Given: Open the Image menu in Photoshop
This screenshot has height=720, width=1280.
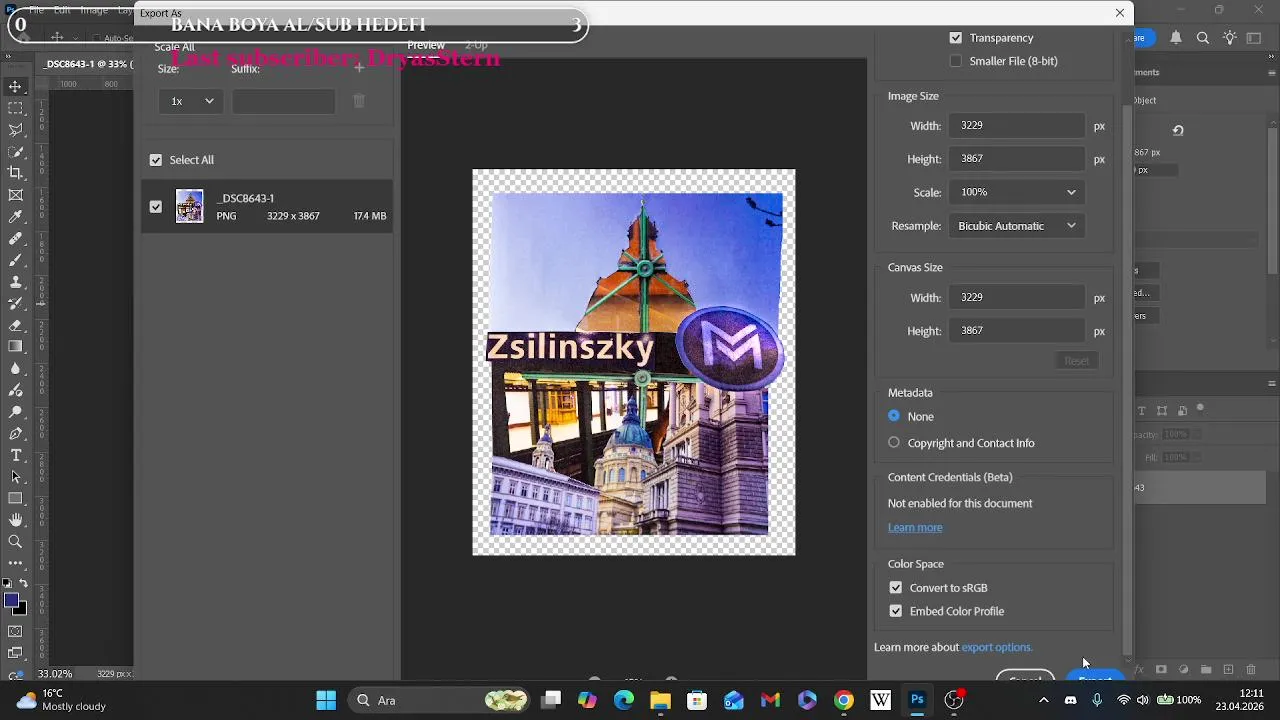Looking at the screenshot, I should tap(93, 10).
